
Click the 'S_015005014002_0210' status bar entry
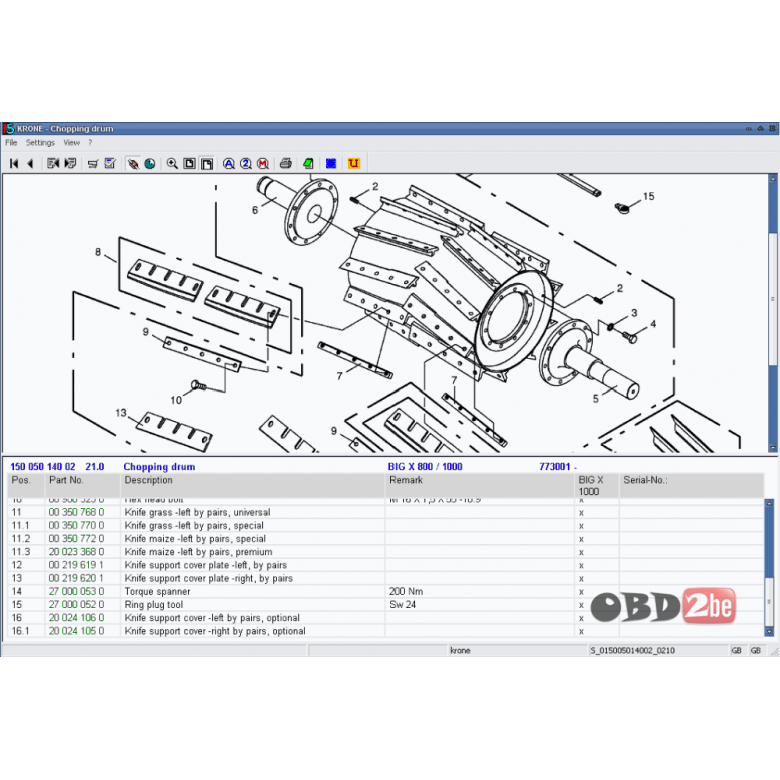(x=632, y=651)
